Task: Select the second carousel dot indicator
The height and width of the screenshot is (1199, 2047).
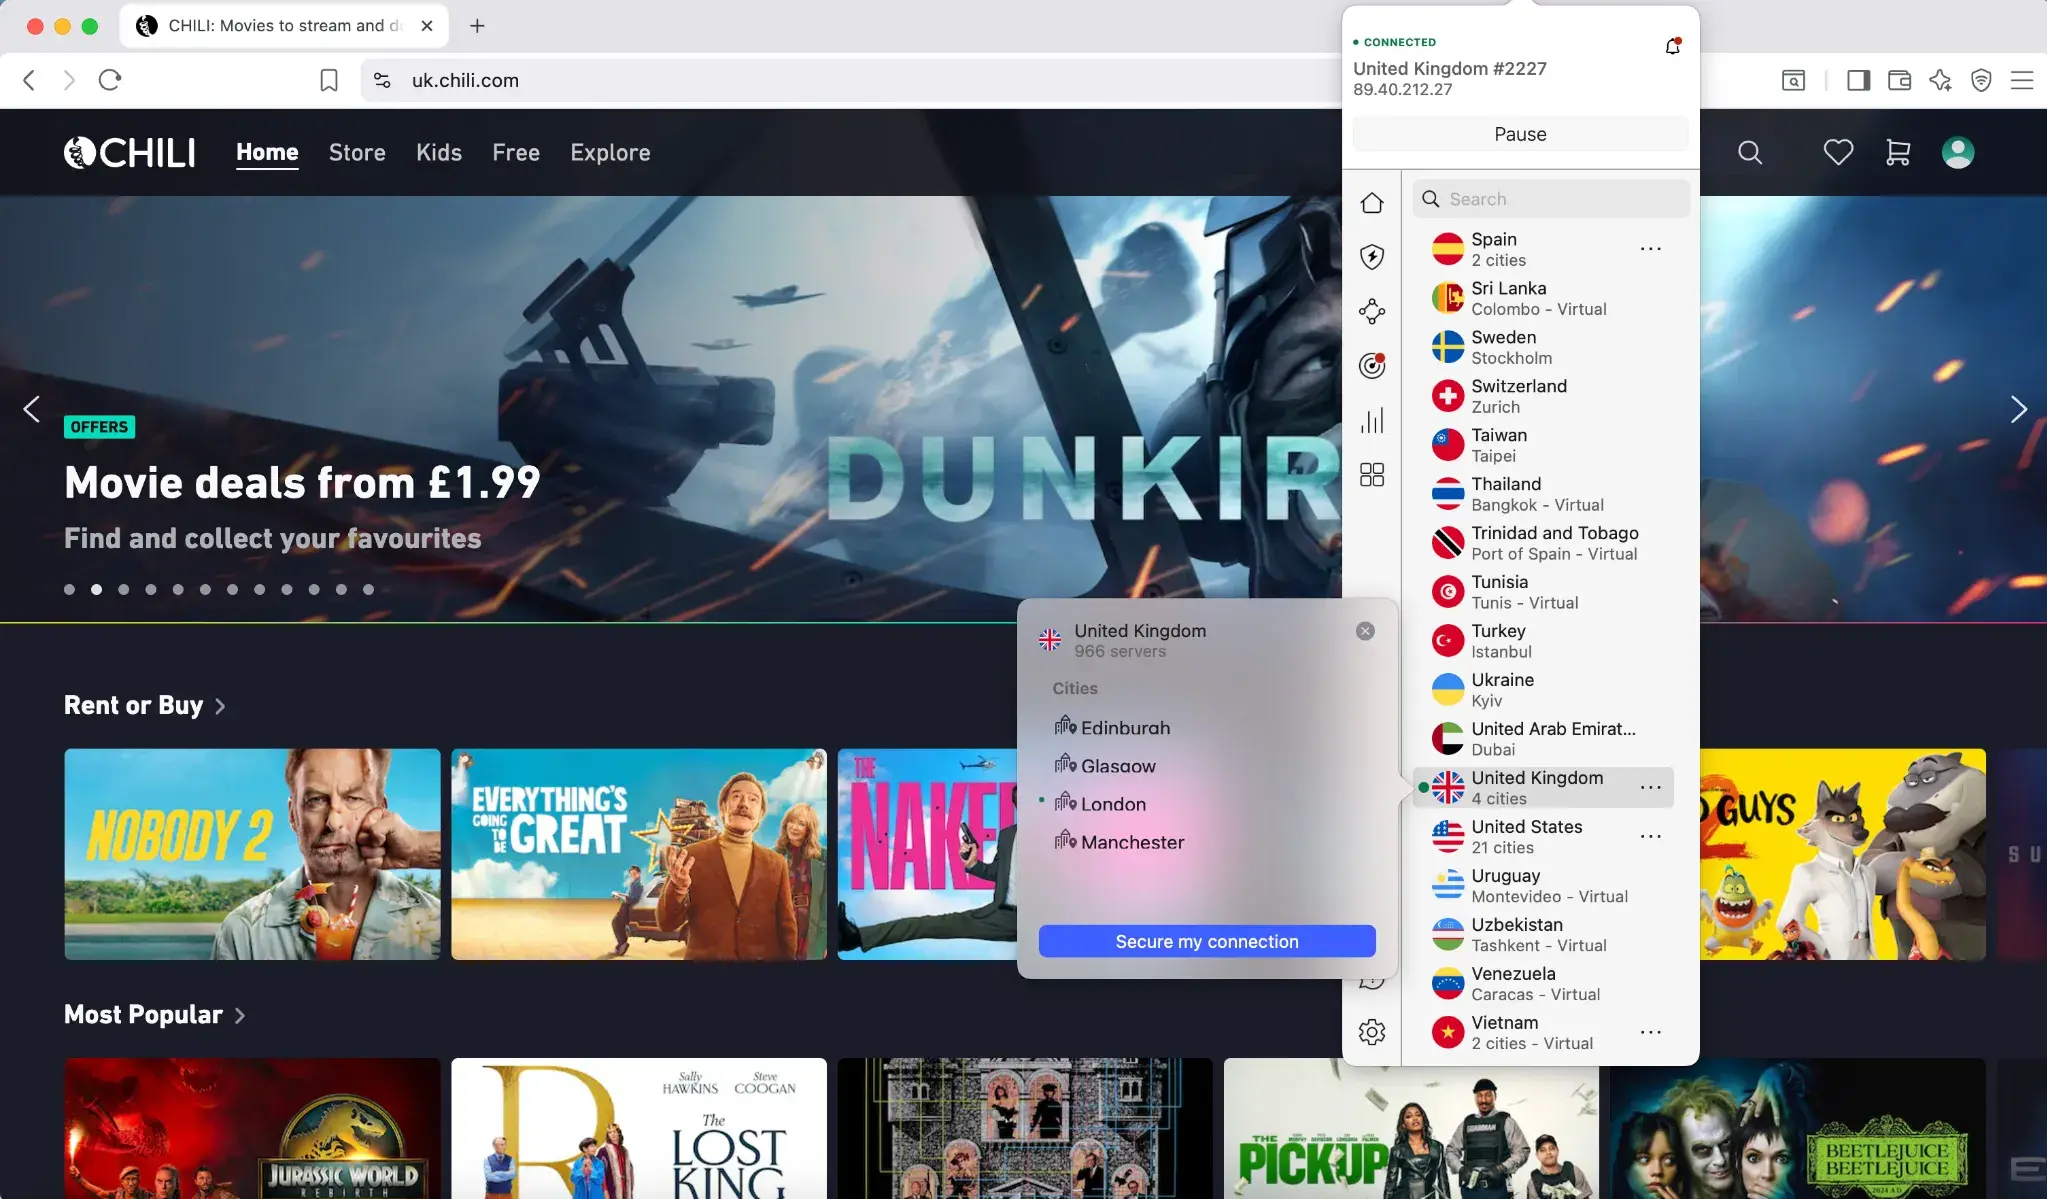Action: point(96,589)
